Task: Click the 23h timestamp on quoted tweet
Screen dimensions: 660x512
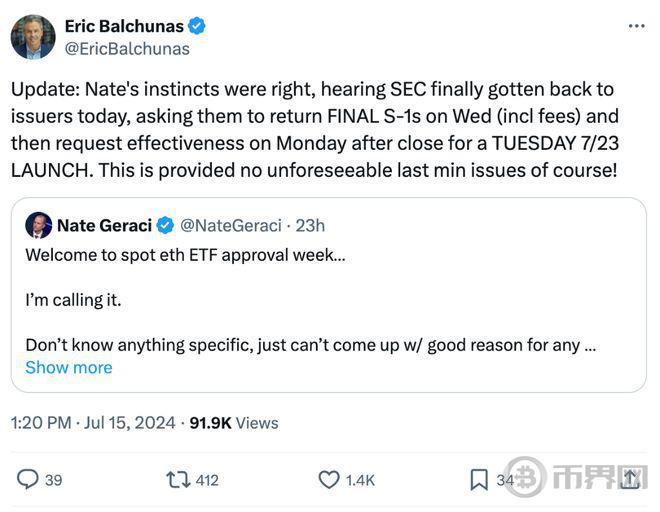Action: click(310, 226)
